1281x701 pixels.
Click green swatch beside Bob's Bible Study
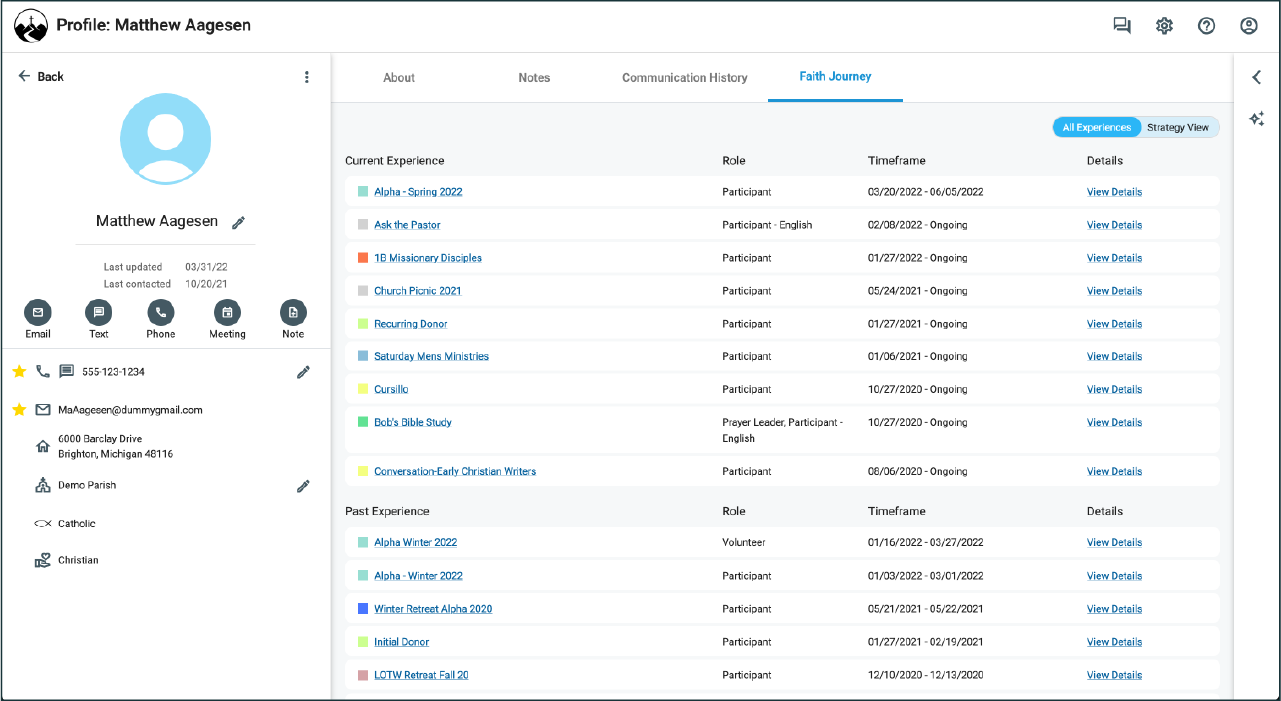tap(363, 422)
